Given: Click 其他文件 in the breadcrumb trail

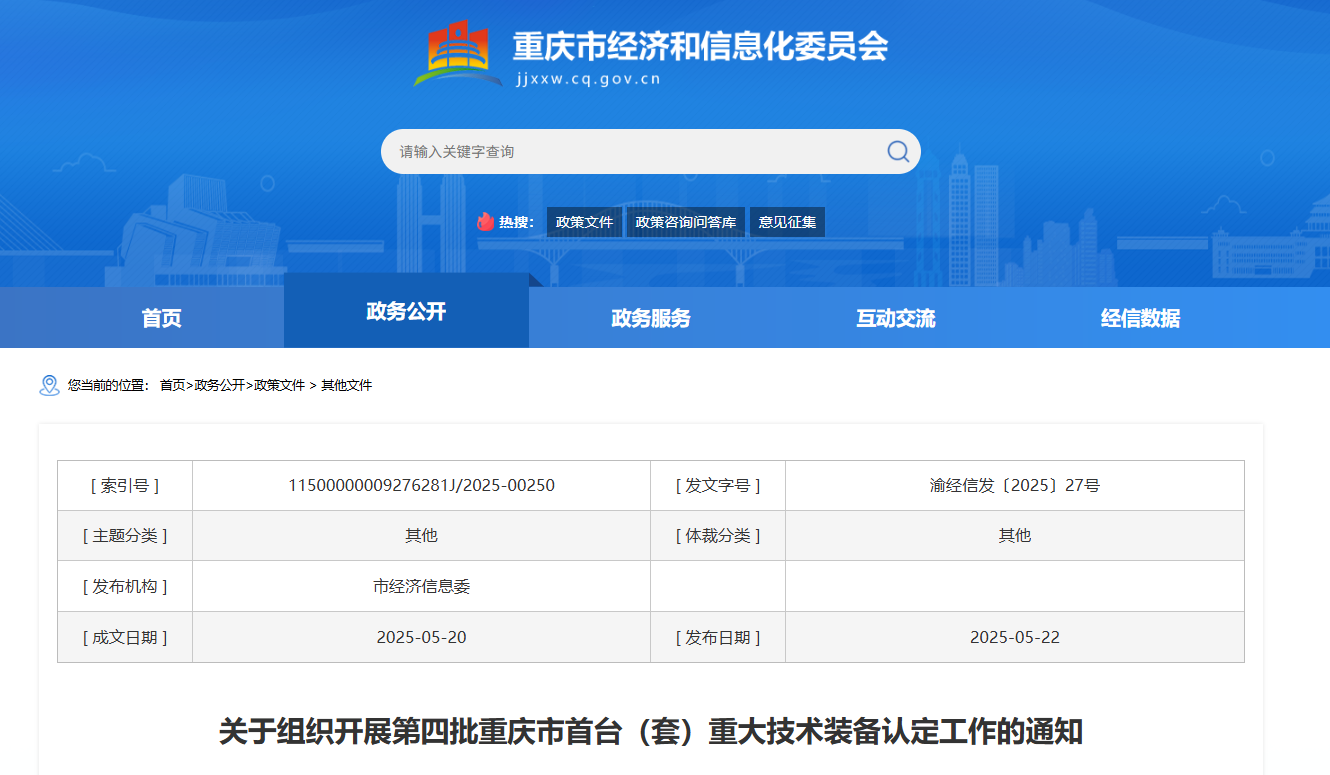Looking at the screenshot, I should coord(346,385).
